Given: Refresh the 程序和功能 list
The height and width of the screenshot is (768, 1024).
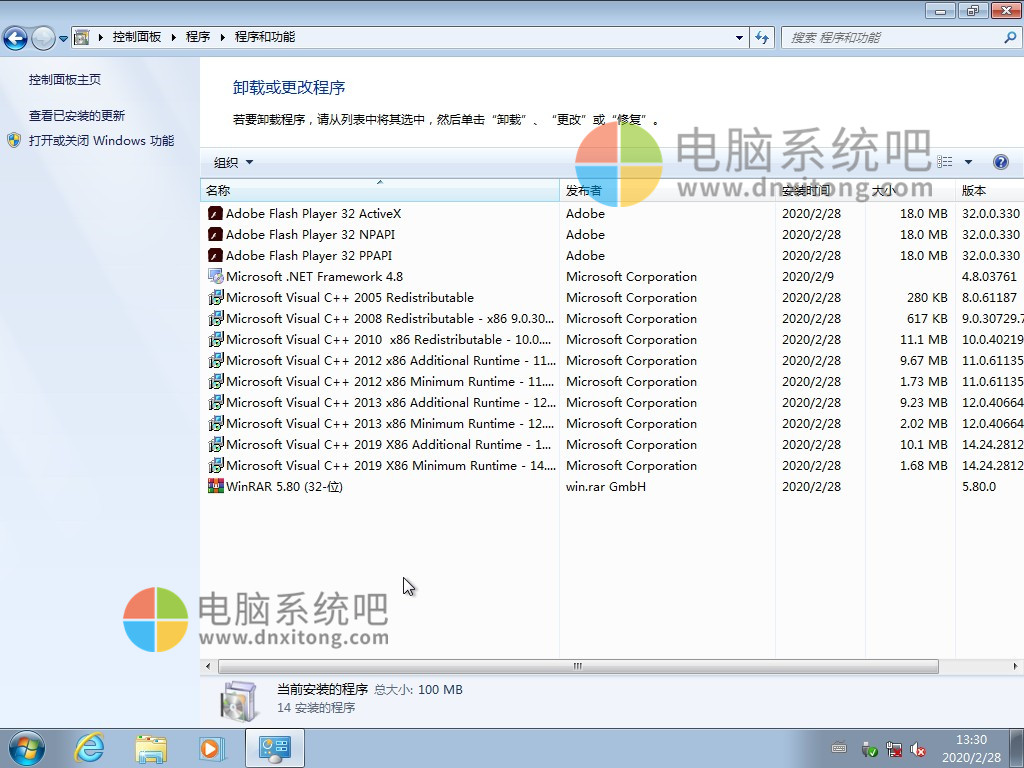Looking at the screenshot, I should click(x=762, y=37).
